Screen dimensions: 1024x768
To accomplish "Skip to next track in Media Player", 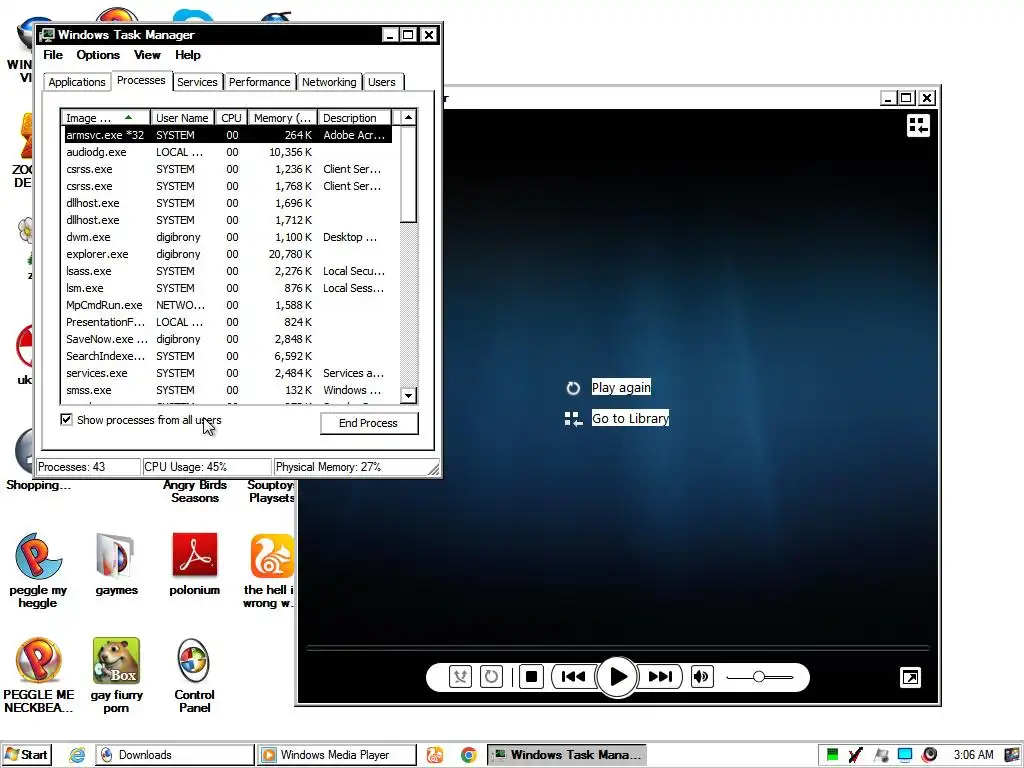I will tap(660, 677).
